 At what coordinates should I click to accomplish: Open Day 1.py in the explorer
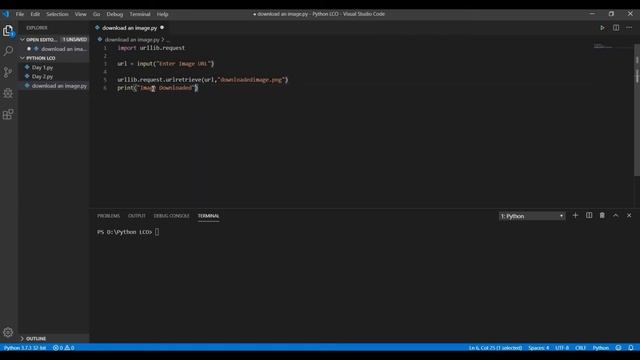coord(42,67)
